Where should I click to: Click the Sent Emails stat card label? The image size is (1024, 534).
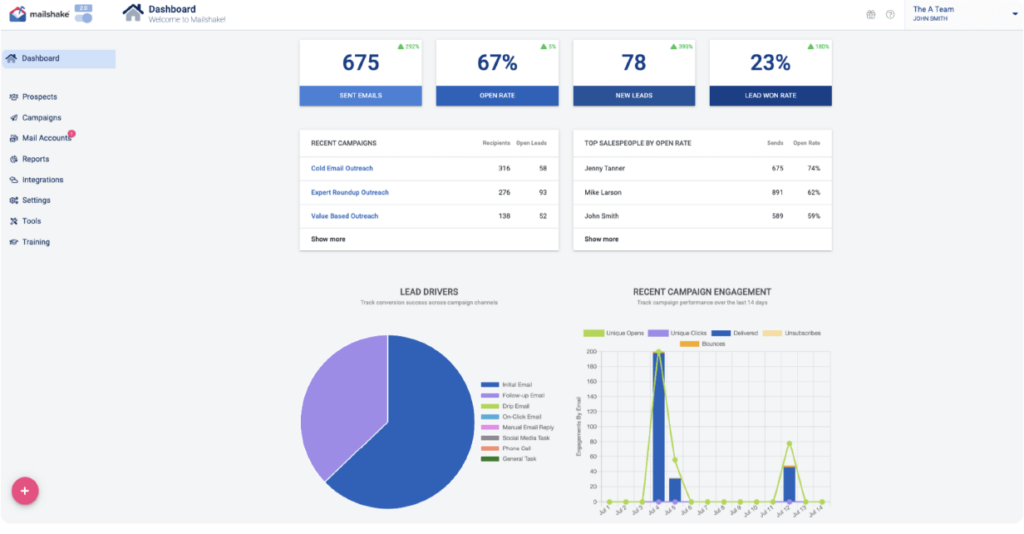tap(360, 95)
